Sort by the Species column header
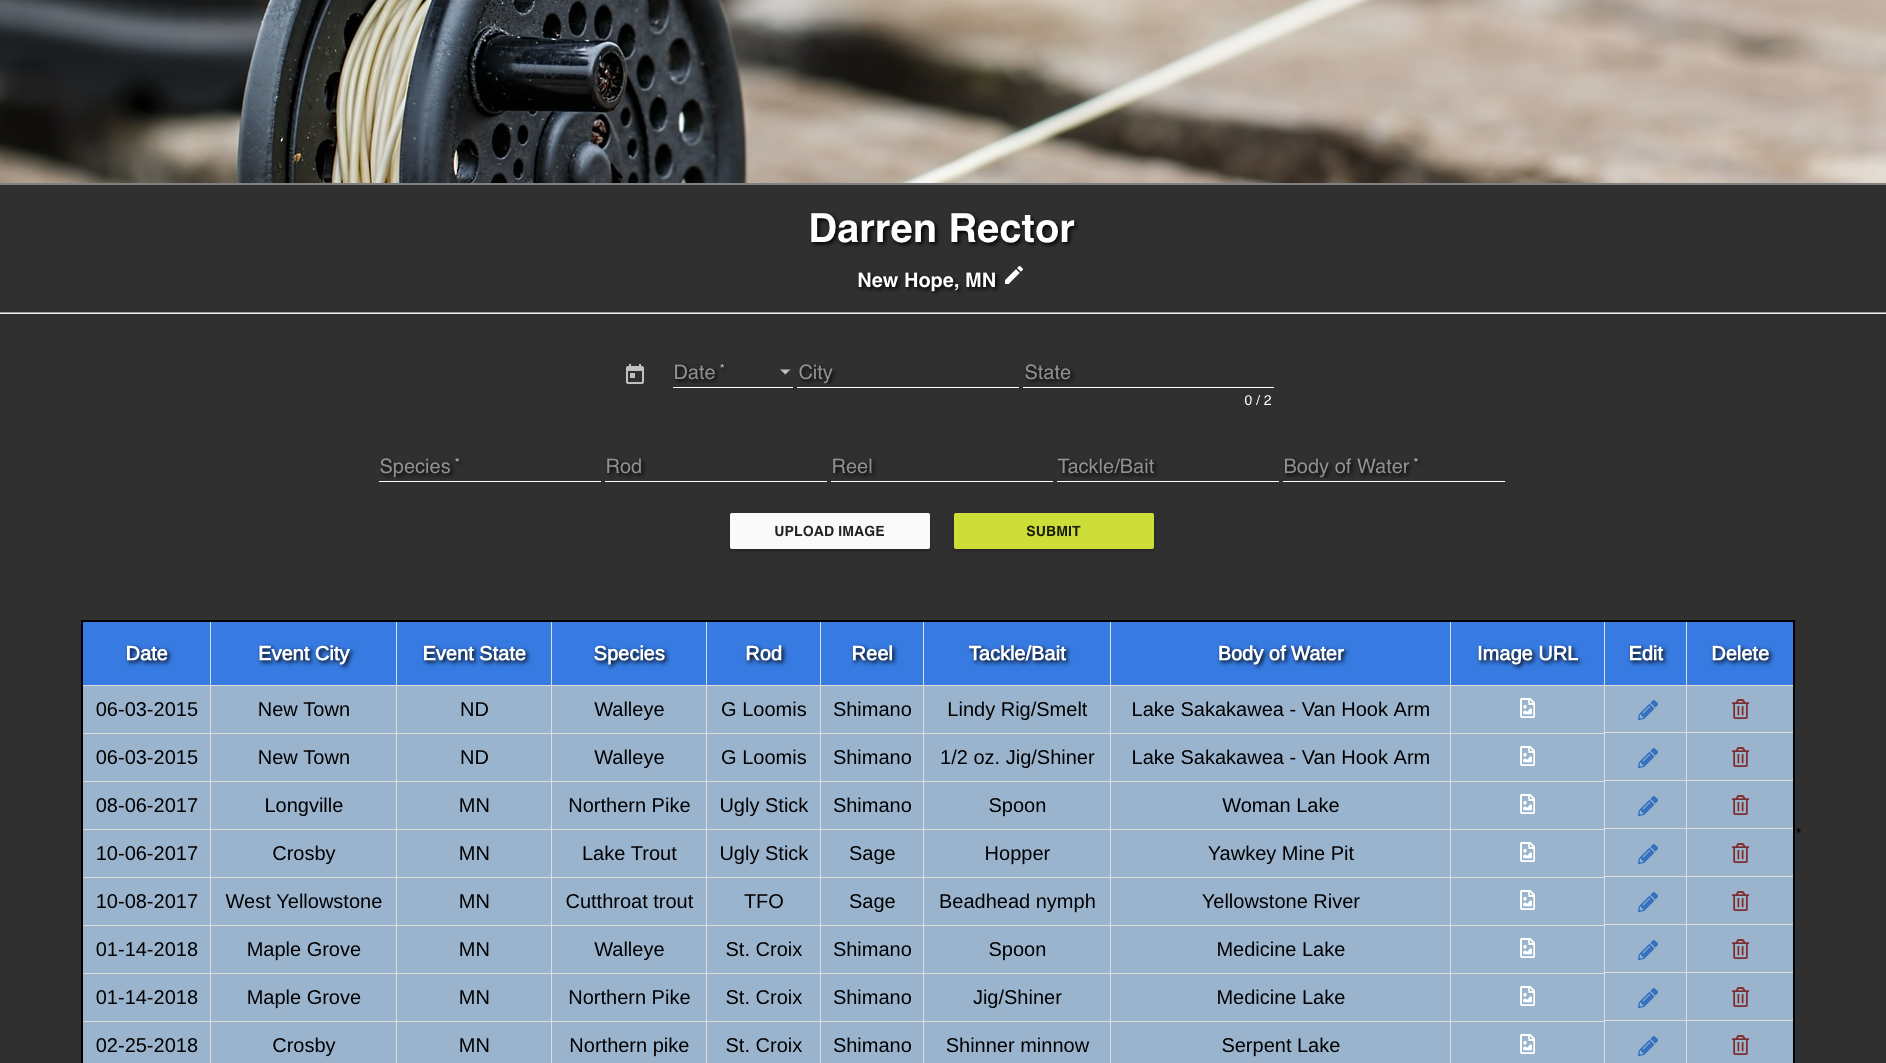The image size is (1886, 1063). tap(629, 653)
